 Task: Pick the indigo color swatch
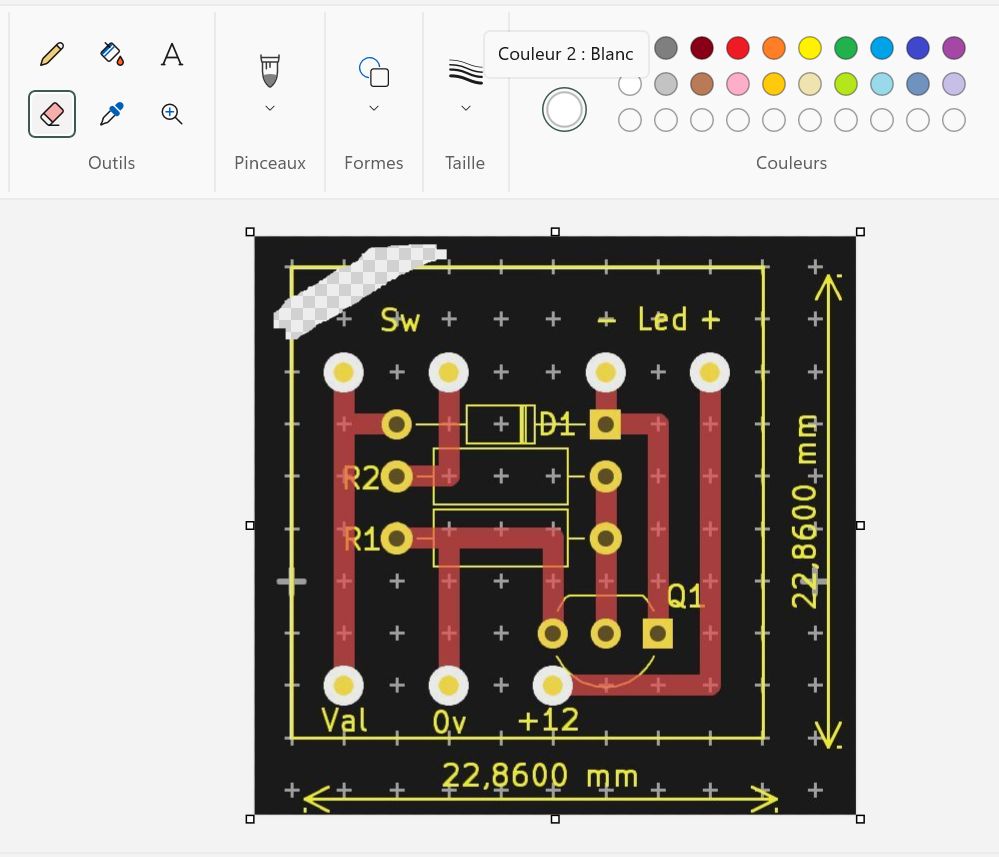click(917, 48)
